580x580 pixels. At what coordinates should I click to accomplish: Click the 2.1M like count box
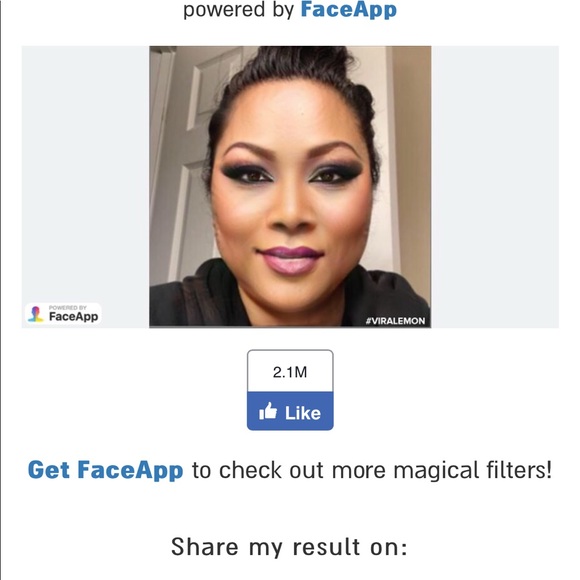pos(290,371)
